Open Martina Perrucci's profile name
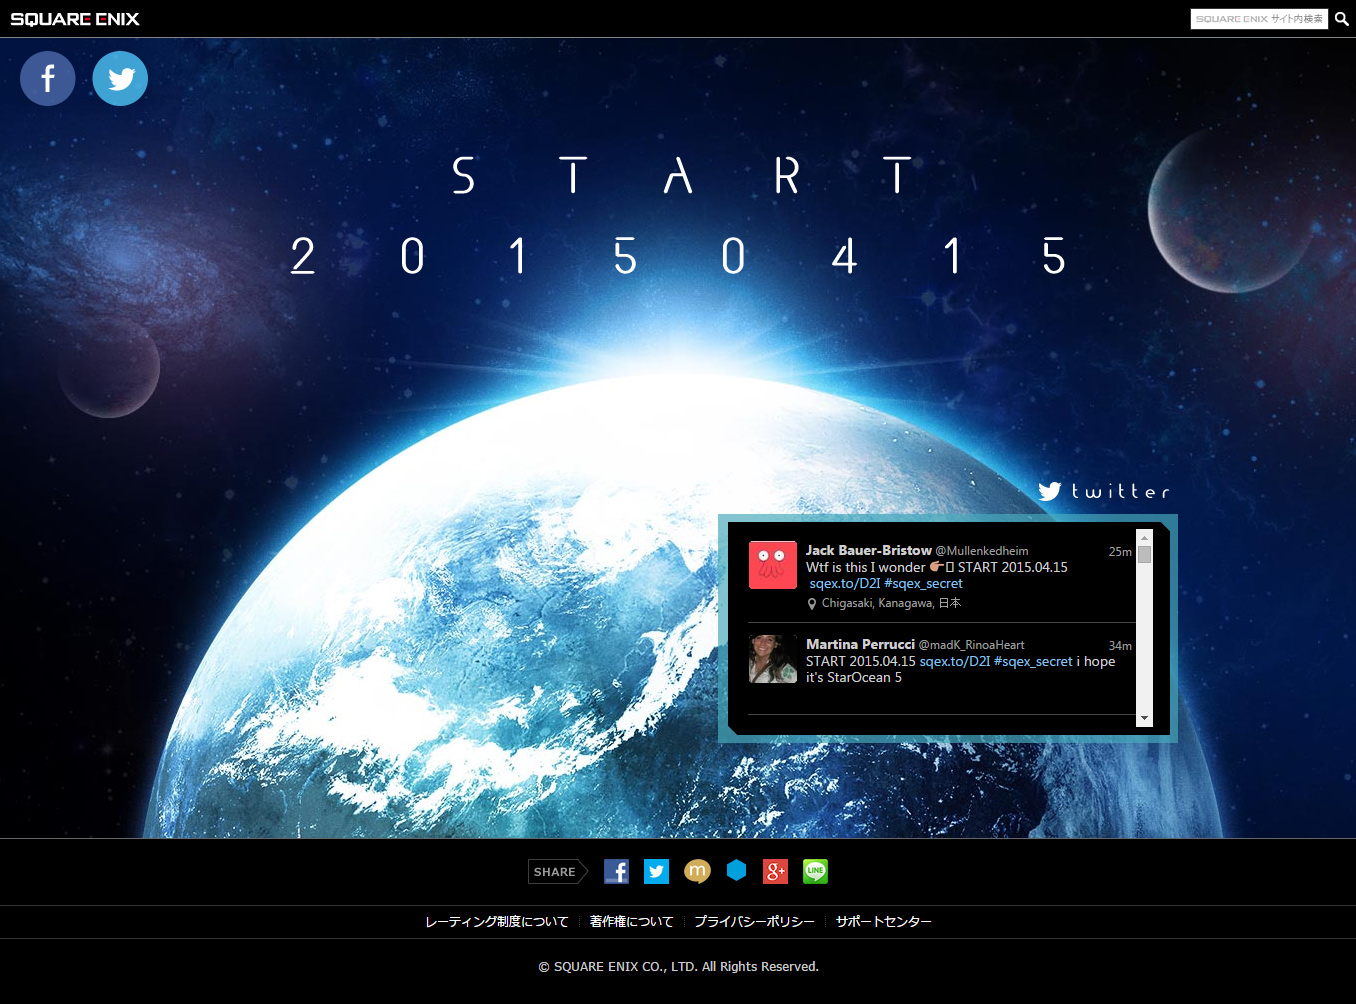The height and width of the screenshot is (1004, 1356). click(x=860, y=644)
